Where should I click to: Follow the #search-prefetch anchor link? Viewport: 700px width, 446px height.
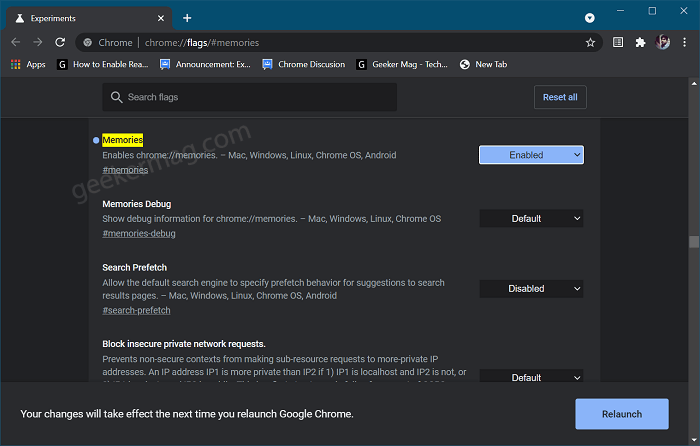136,310
